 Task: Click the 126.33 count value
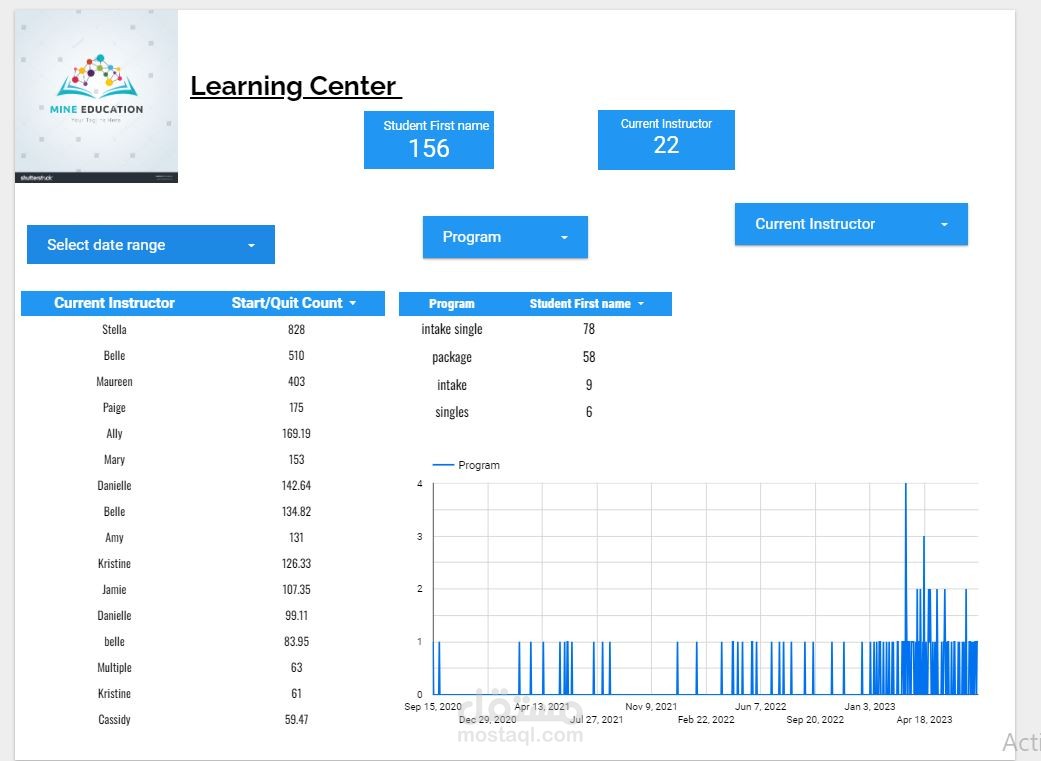tap(296, 563)
